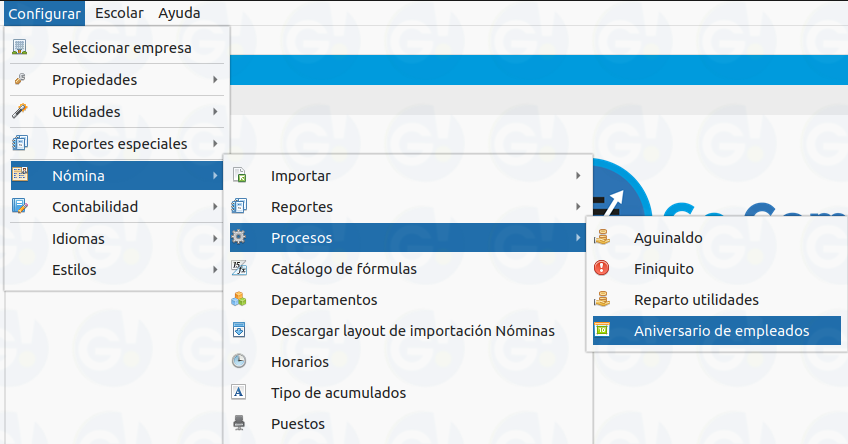Select the Utilidades label
Viewport: 848px width, 444px height.
tap(86, 111)
